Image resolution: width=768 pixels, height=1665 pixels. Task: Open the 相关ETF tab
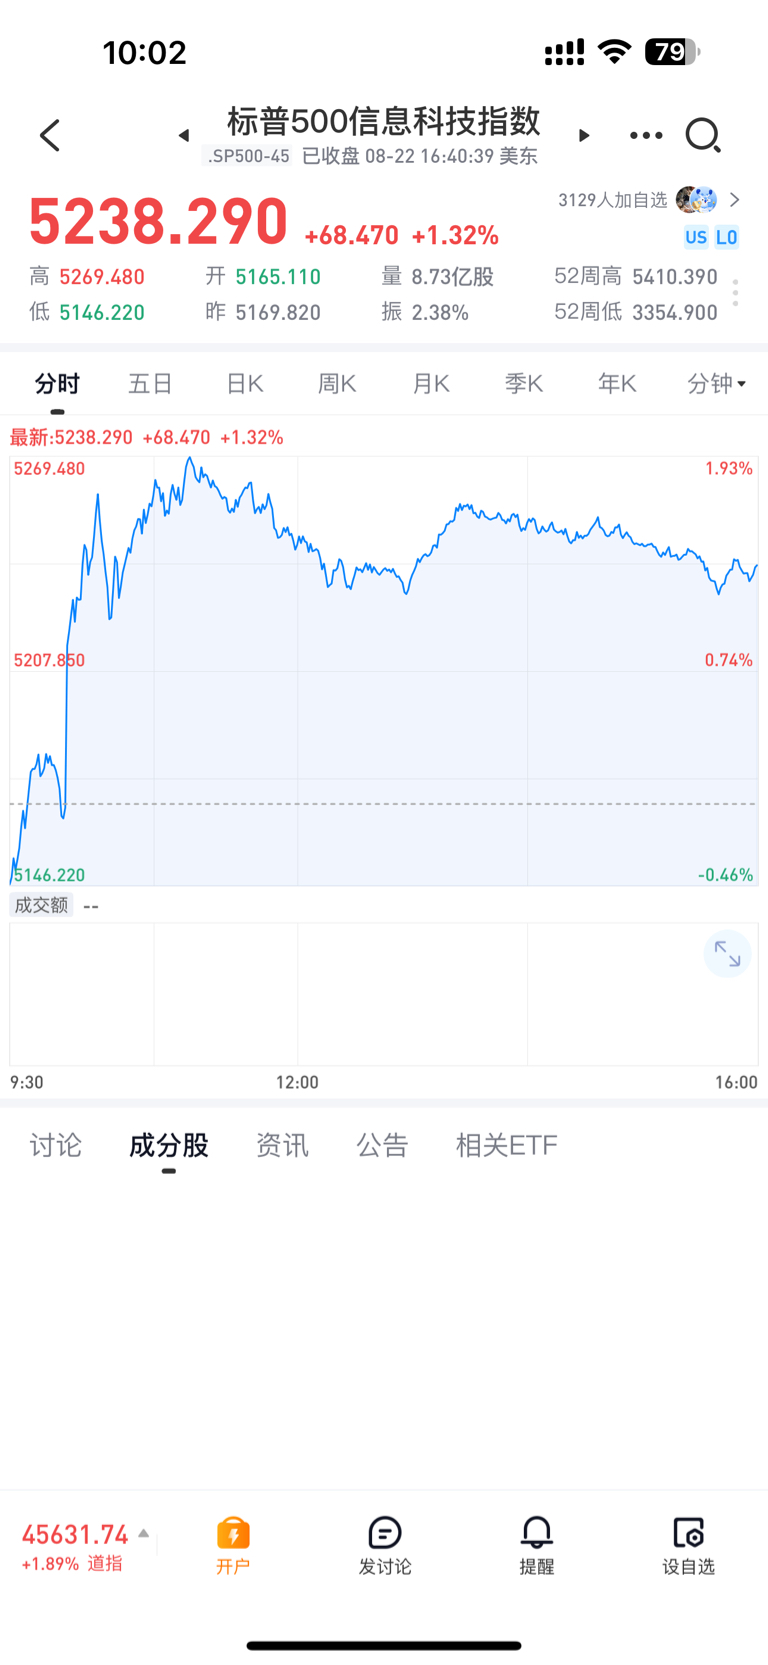506,1145
